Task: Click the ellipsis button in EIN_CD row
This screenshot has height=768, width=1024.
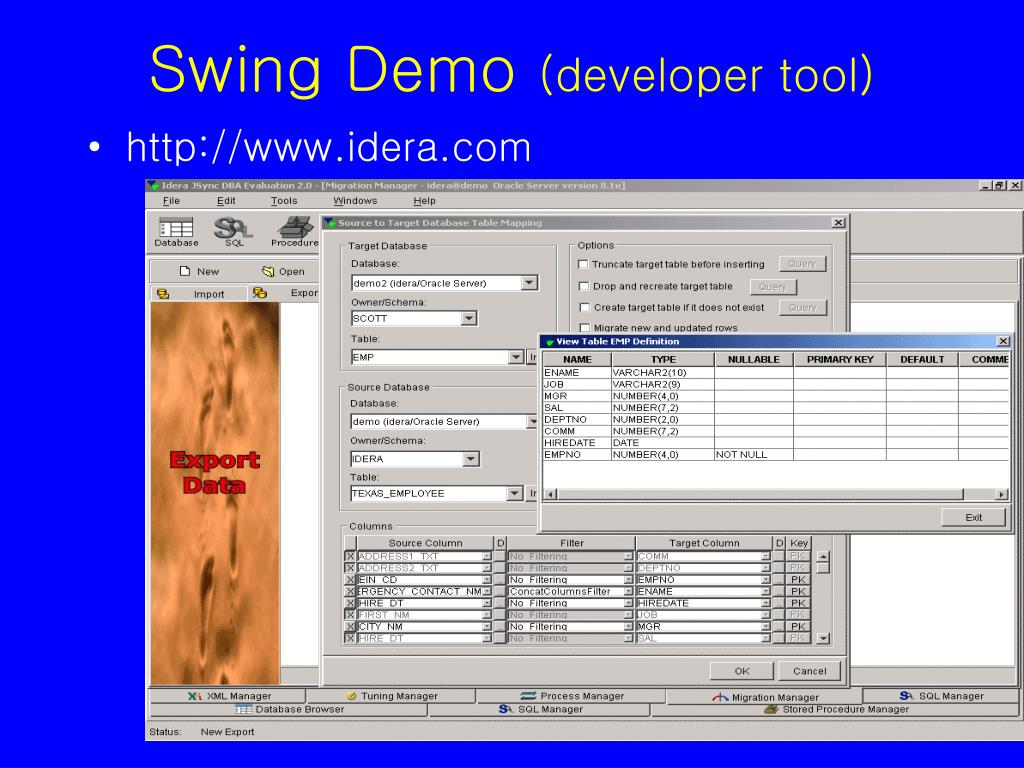Action: (x=500, y=580)
